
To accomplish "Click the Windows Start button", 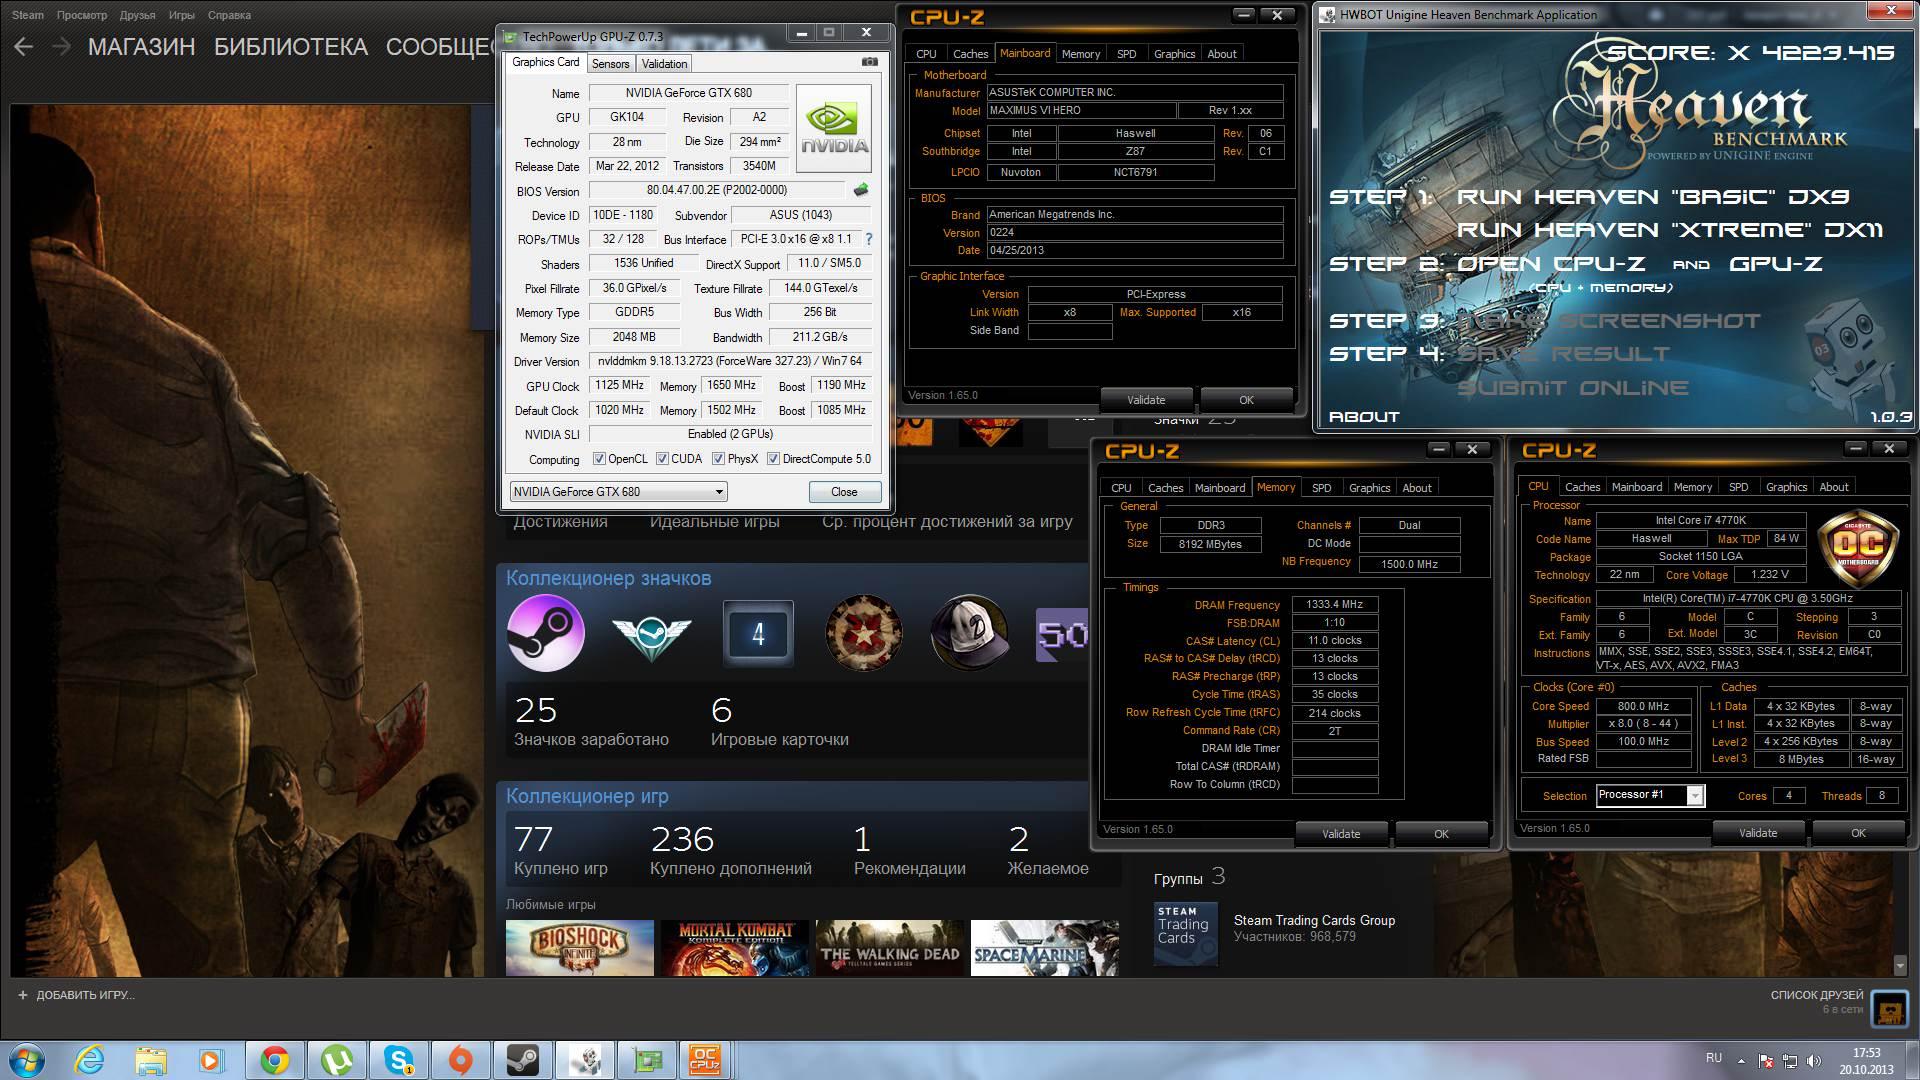I will (26, 1059).
